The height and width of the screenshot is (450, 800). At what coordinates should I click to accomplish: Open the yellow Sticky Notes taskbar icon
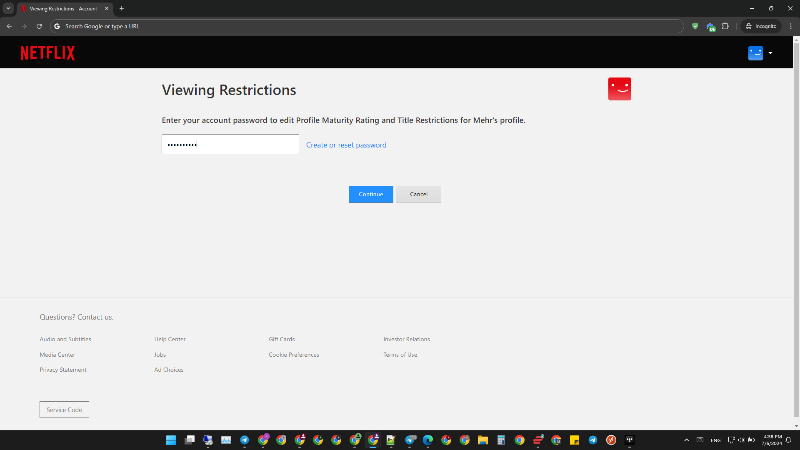coord(574,440)
